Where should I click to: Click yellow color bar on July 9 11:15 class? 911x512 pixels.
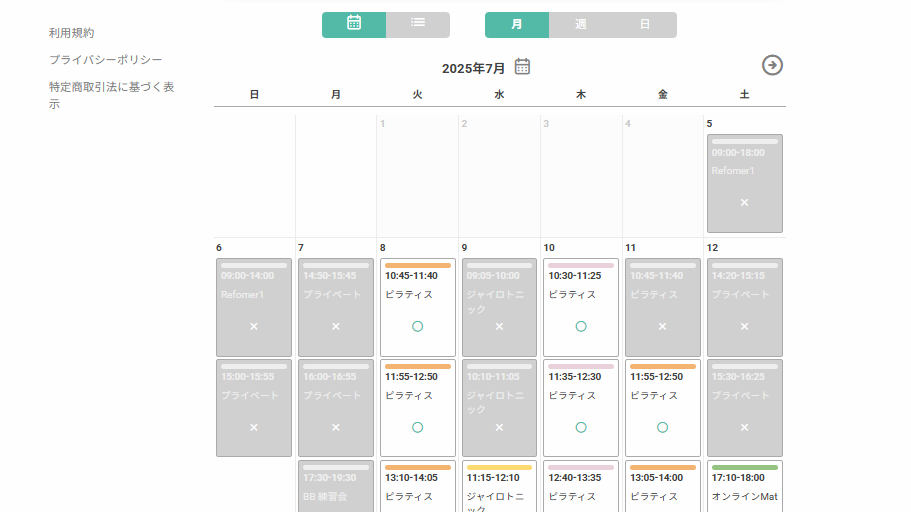[499, 467]
